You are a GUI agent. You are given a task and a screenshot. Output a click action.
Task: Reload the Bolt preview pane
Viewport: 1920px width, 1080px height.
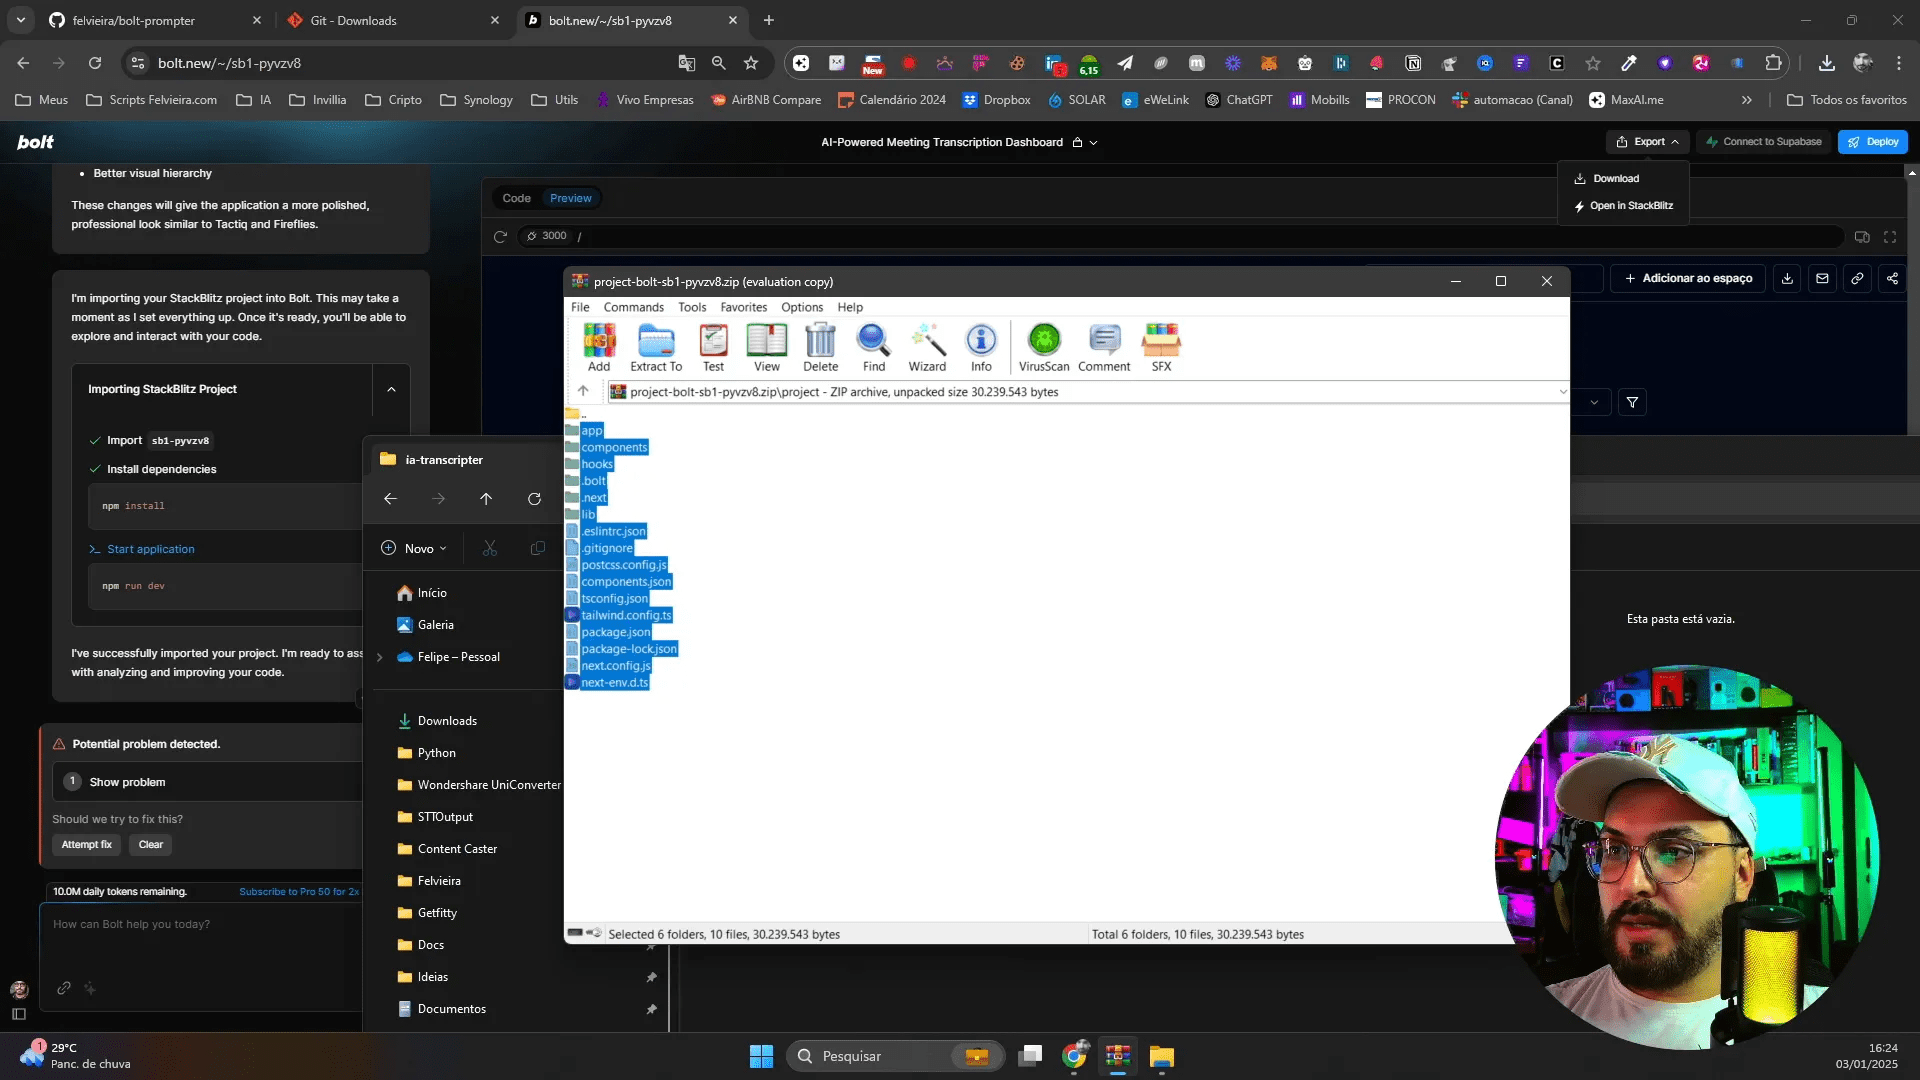click(500, 236)
